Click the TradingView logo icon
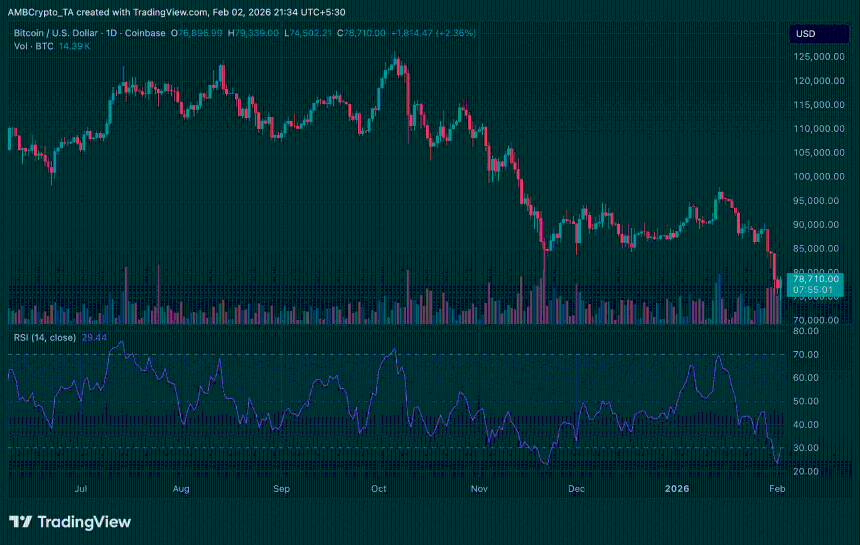Viewport: 860px width, 545px height. [x=21, y=522]
